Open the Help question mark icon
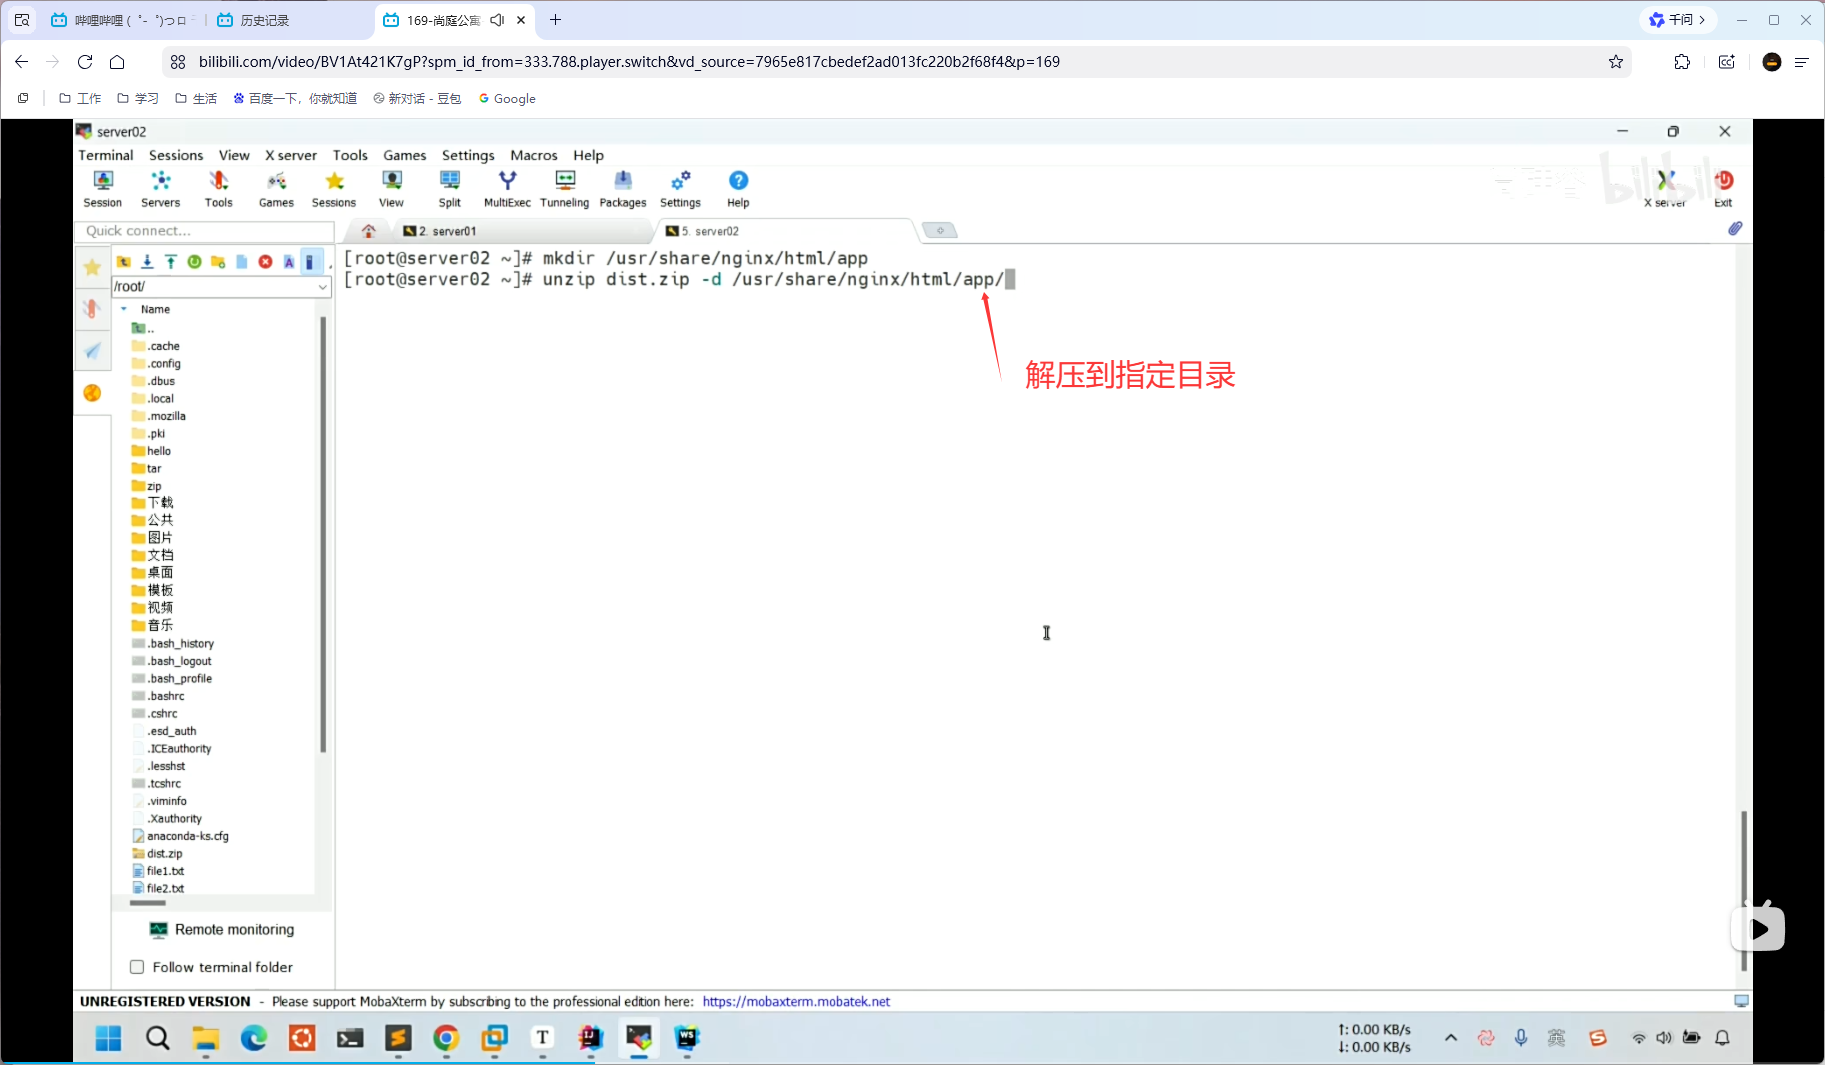Image resolution: width=1825 pixels, height=1065 pixels. [738, 188]
